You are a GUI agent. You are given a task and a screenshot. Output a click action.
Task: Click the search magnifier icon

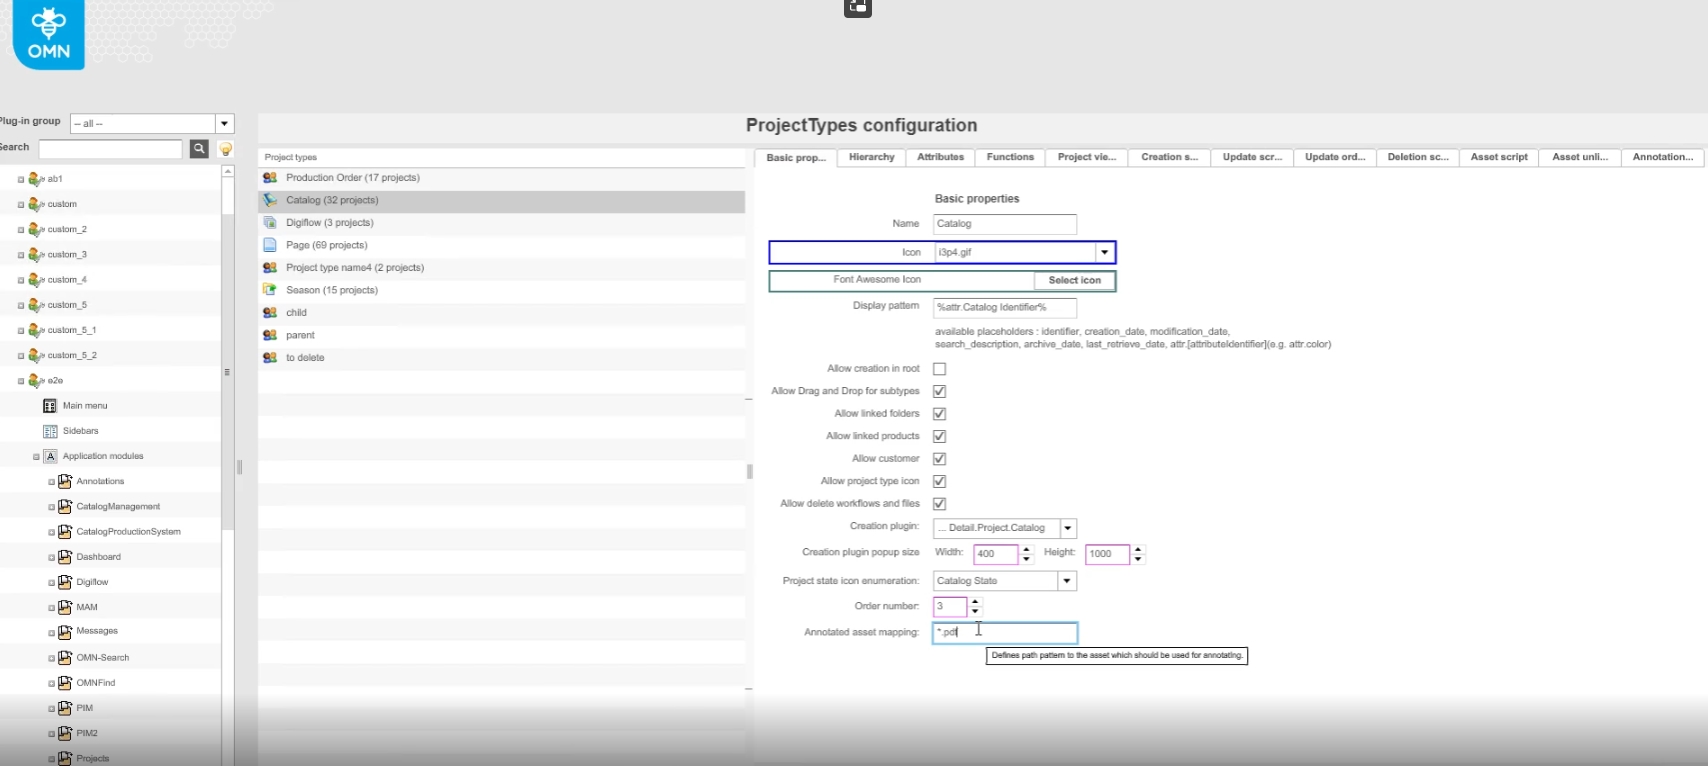[x=199, y=149]
